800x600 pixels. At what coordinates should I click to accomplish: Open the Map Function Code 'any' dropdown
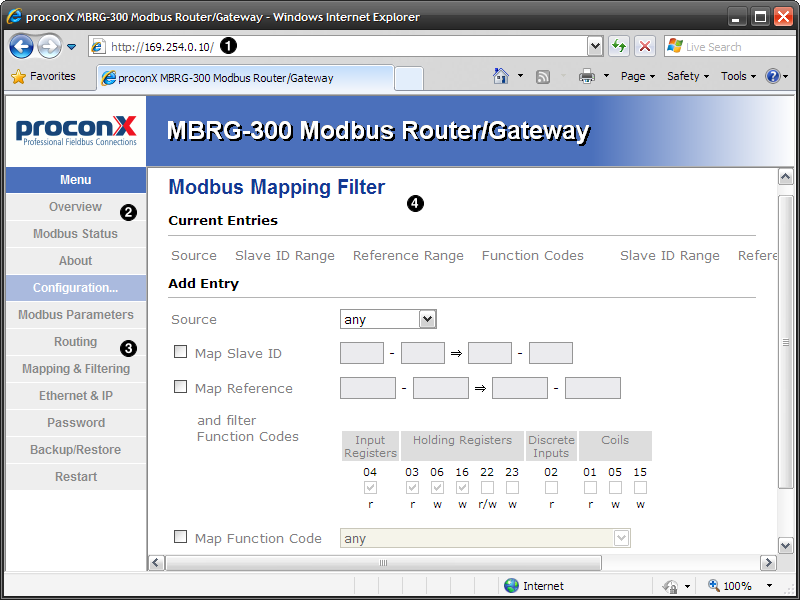pos(485,538)
